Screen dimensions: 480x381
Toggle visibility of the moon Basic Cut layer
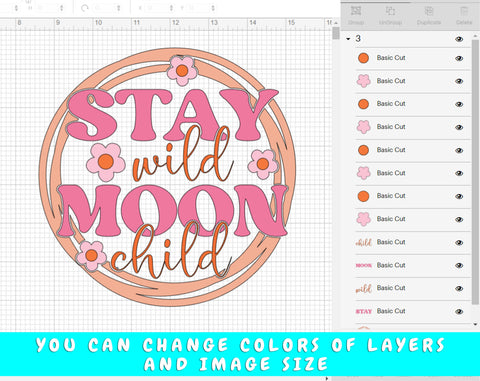[x=459, y=265]
